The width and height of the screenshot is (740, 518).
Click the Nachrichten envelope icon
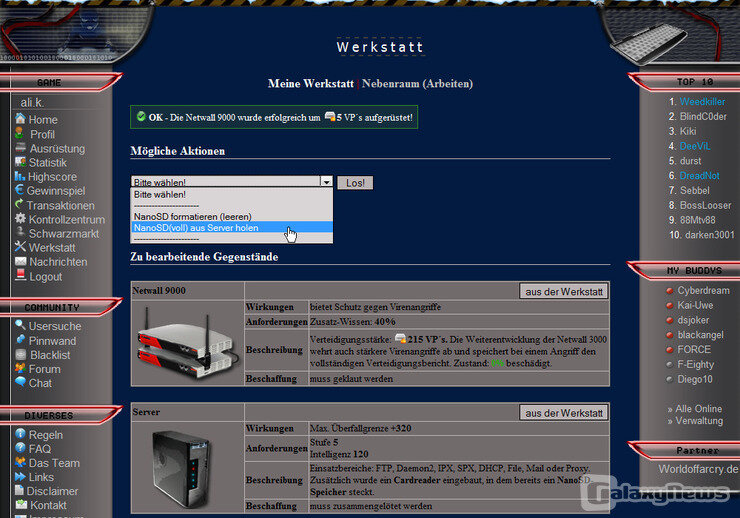click(20, 261)
